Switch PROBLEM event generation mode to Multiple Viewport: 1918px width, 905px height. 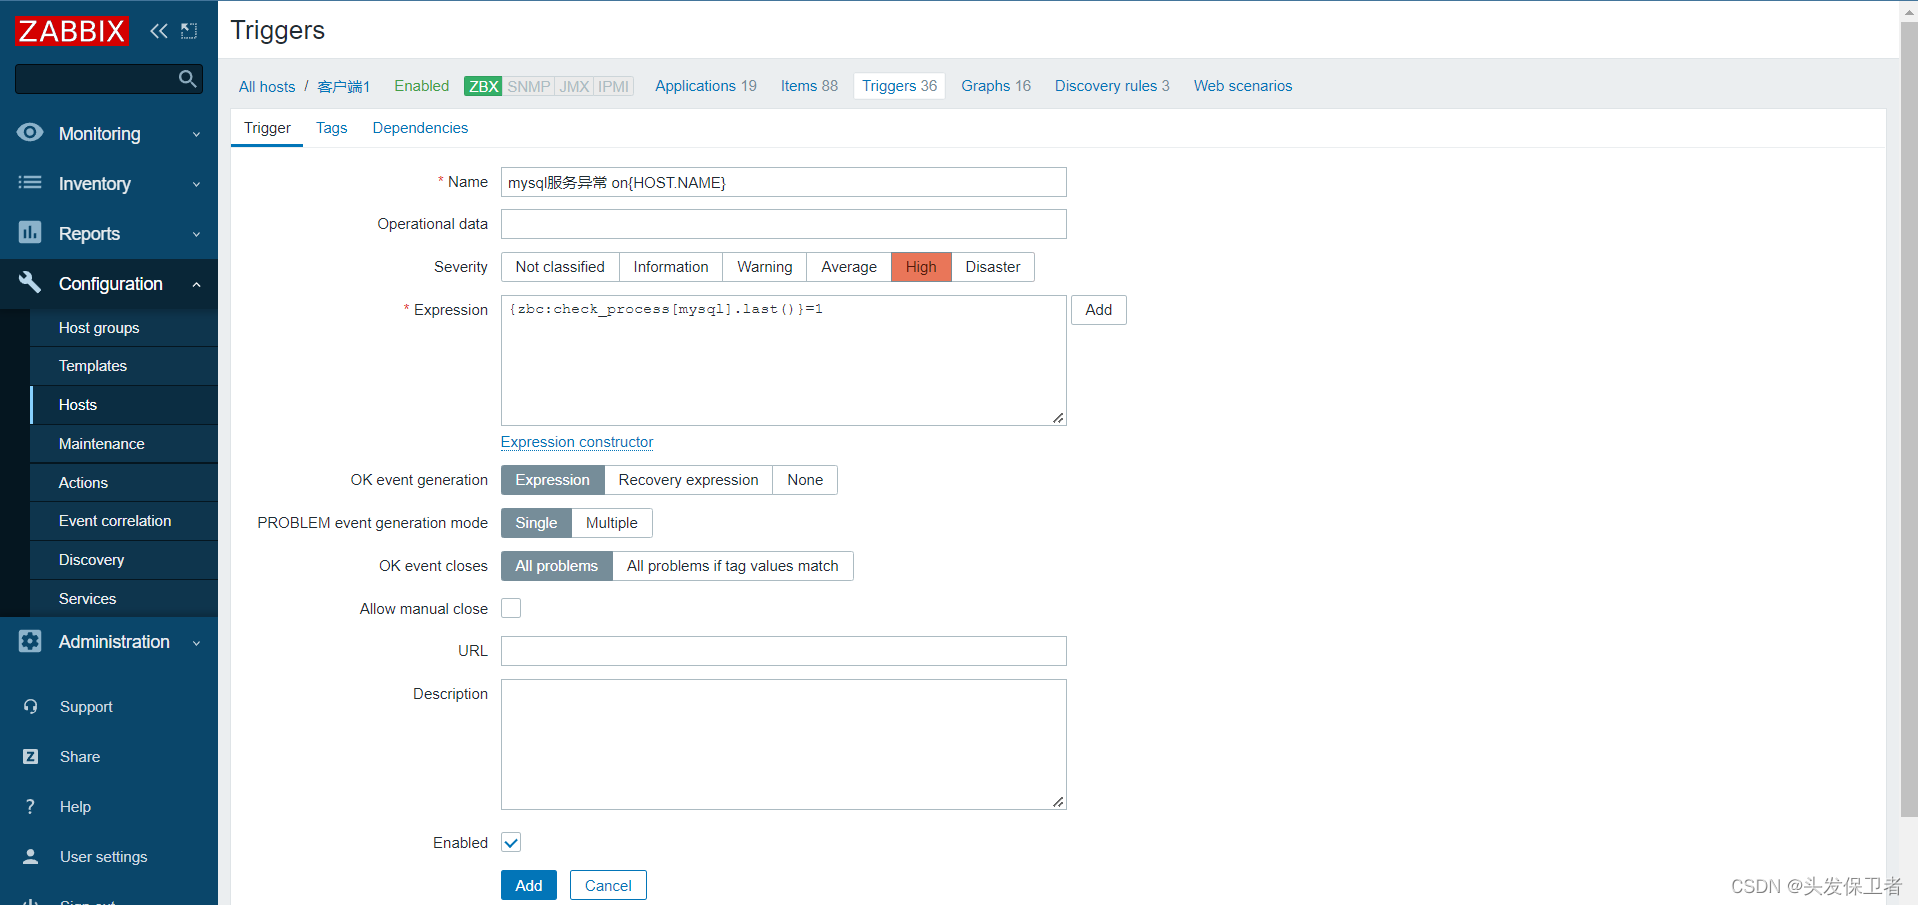pyautogui.click(x=611, y=522)
